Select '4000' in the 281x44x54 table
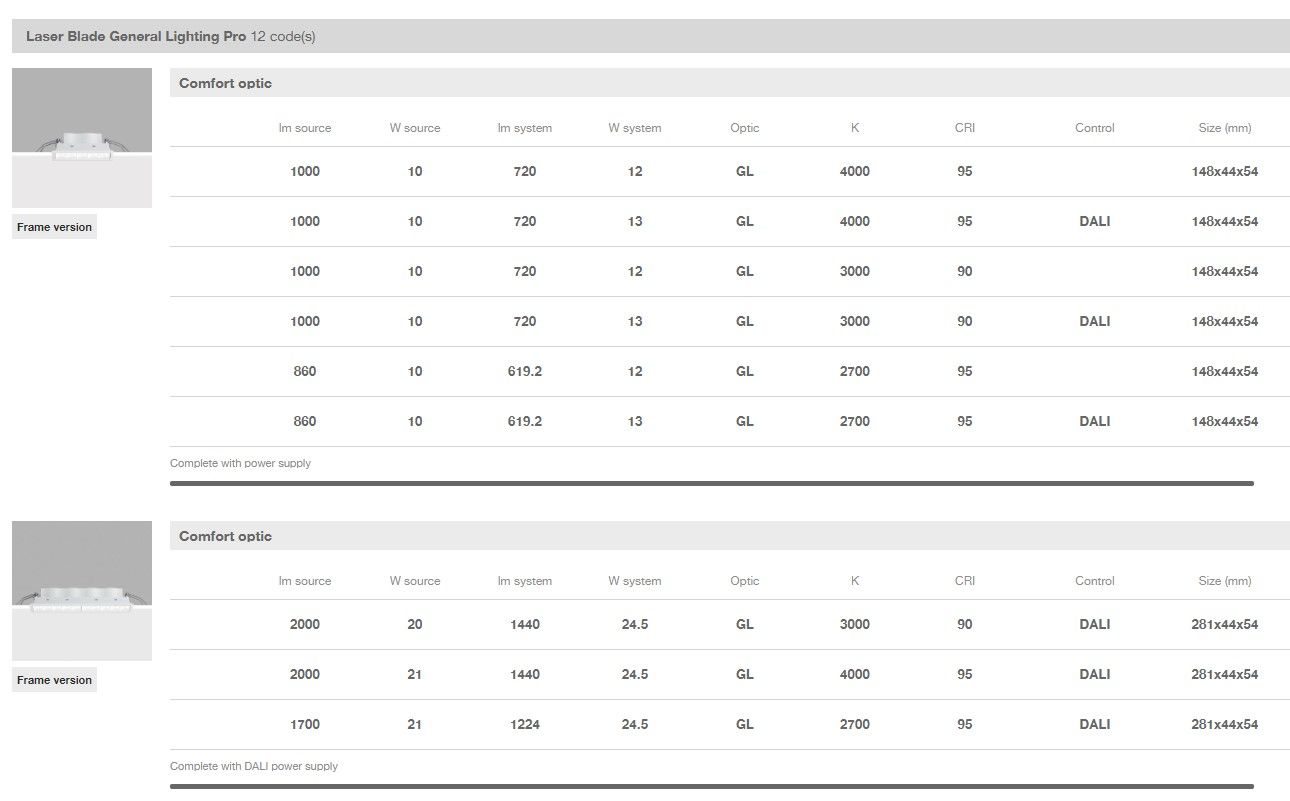1290x801 pixels. coord(855,674)
